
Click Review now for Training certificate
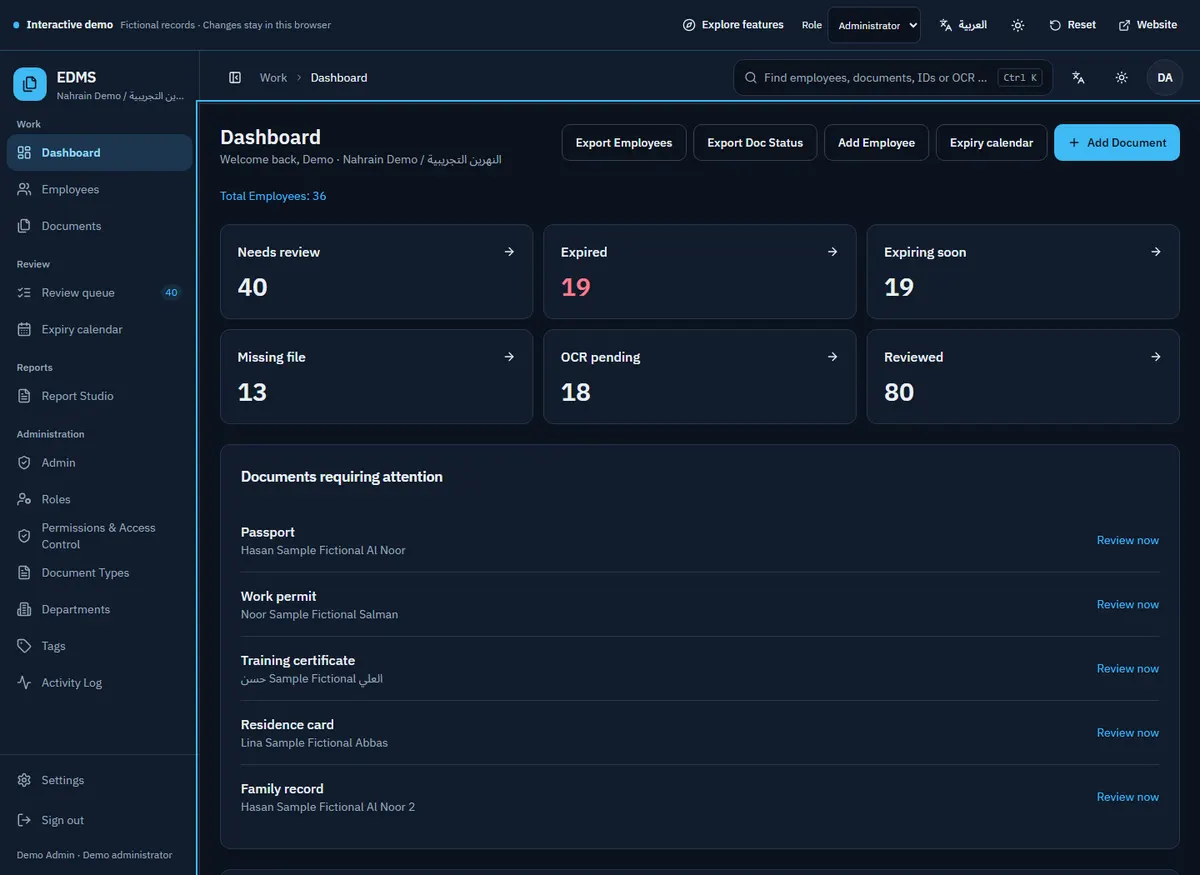(1128, 668)
